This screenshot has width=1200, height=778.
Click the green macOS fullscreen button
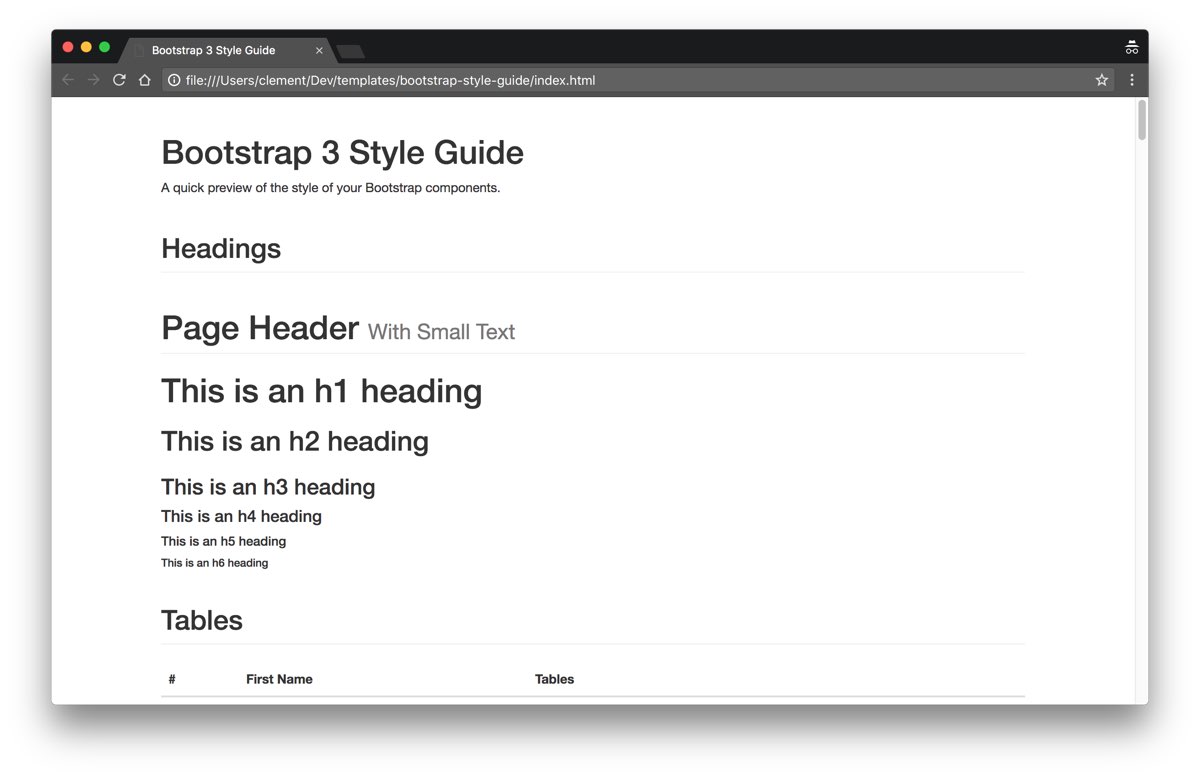tap(103, 46)
